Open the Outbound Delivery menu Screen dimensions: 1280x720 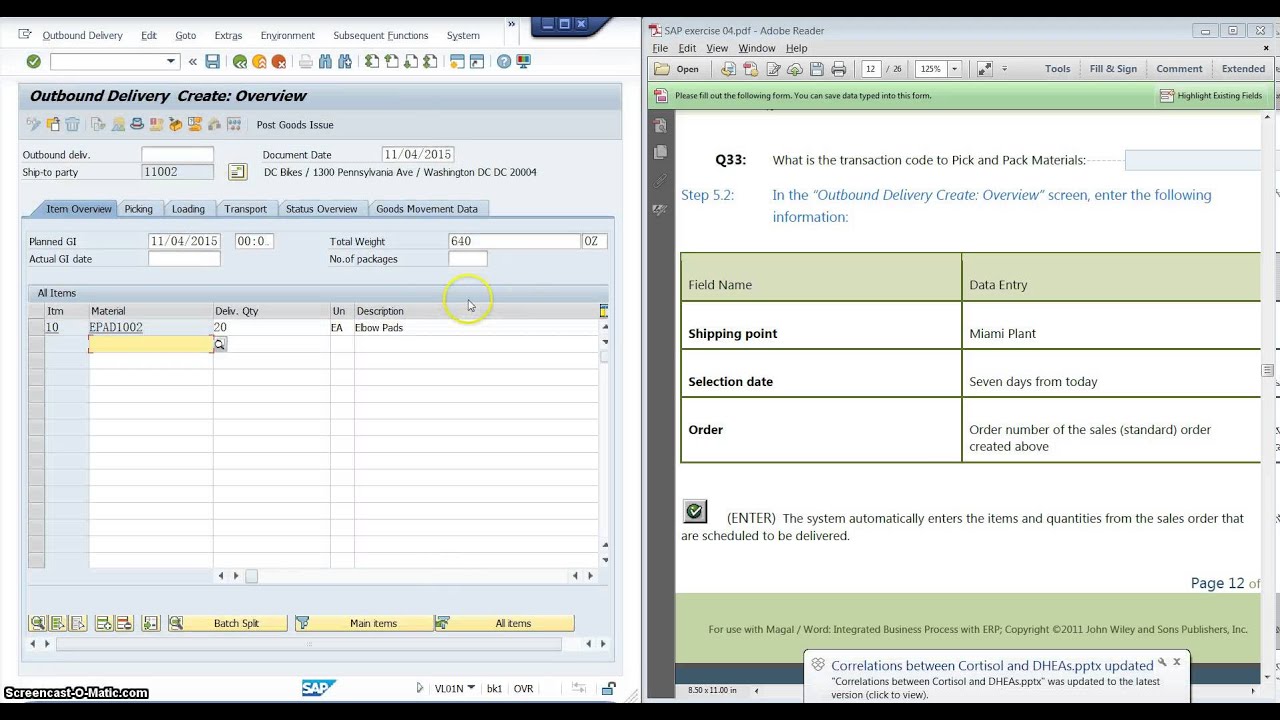pyautogui.click(x=82, y=35)
